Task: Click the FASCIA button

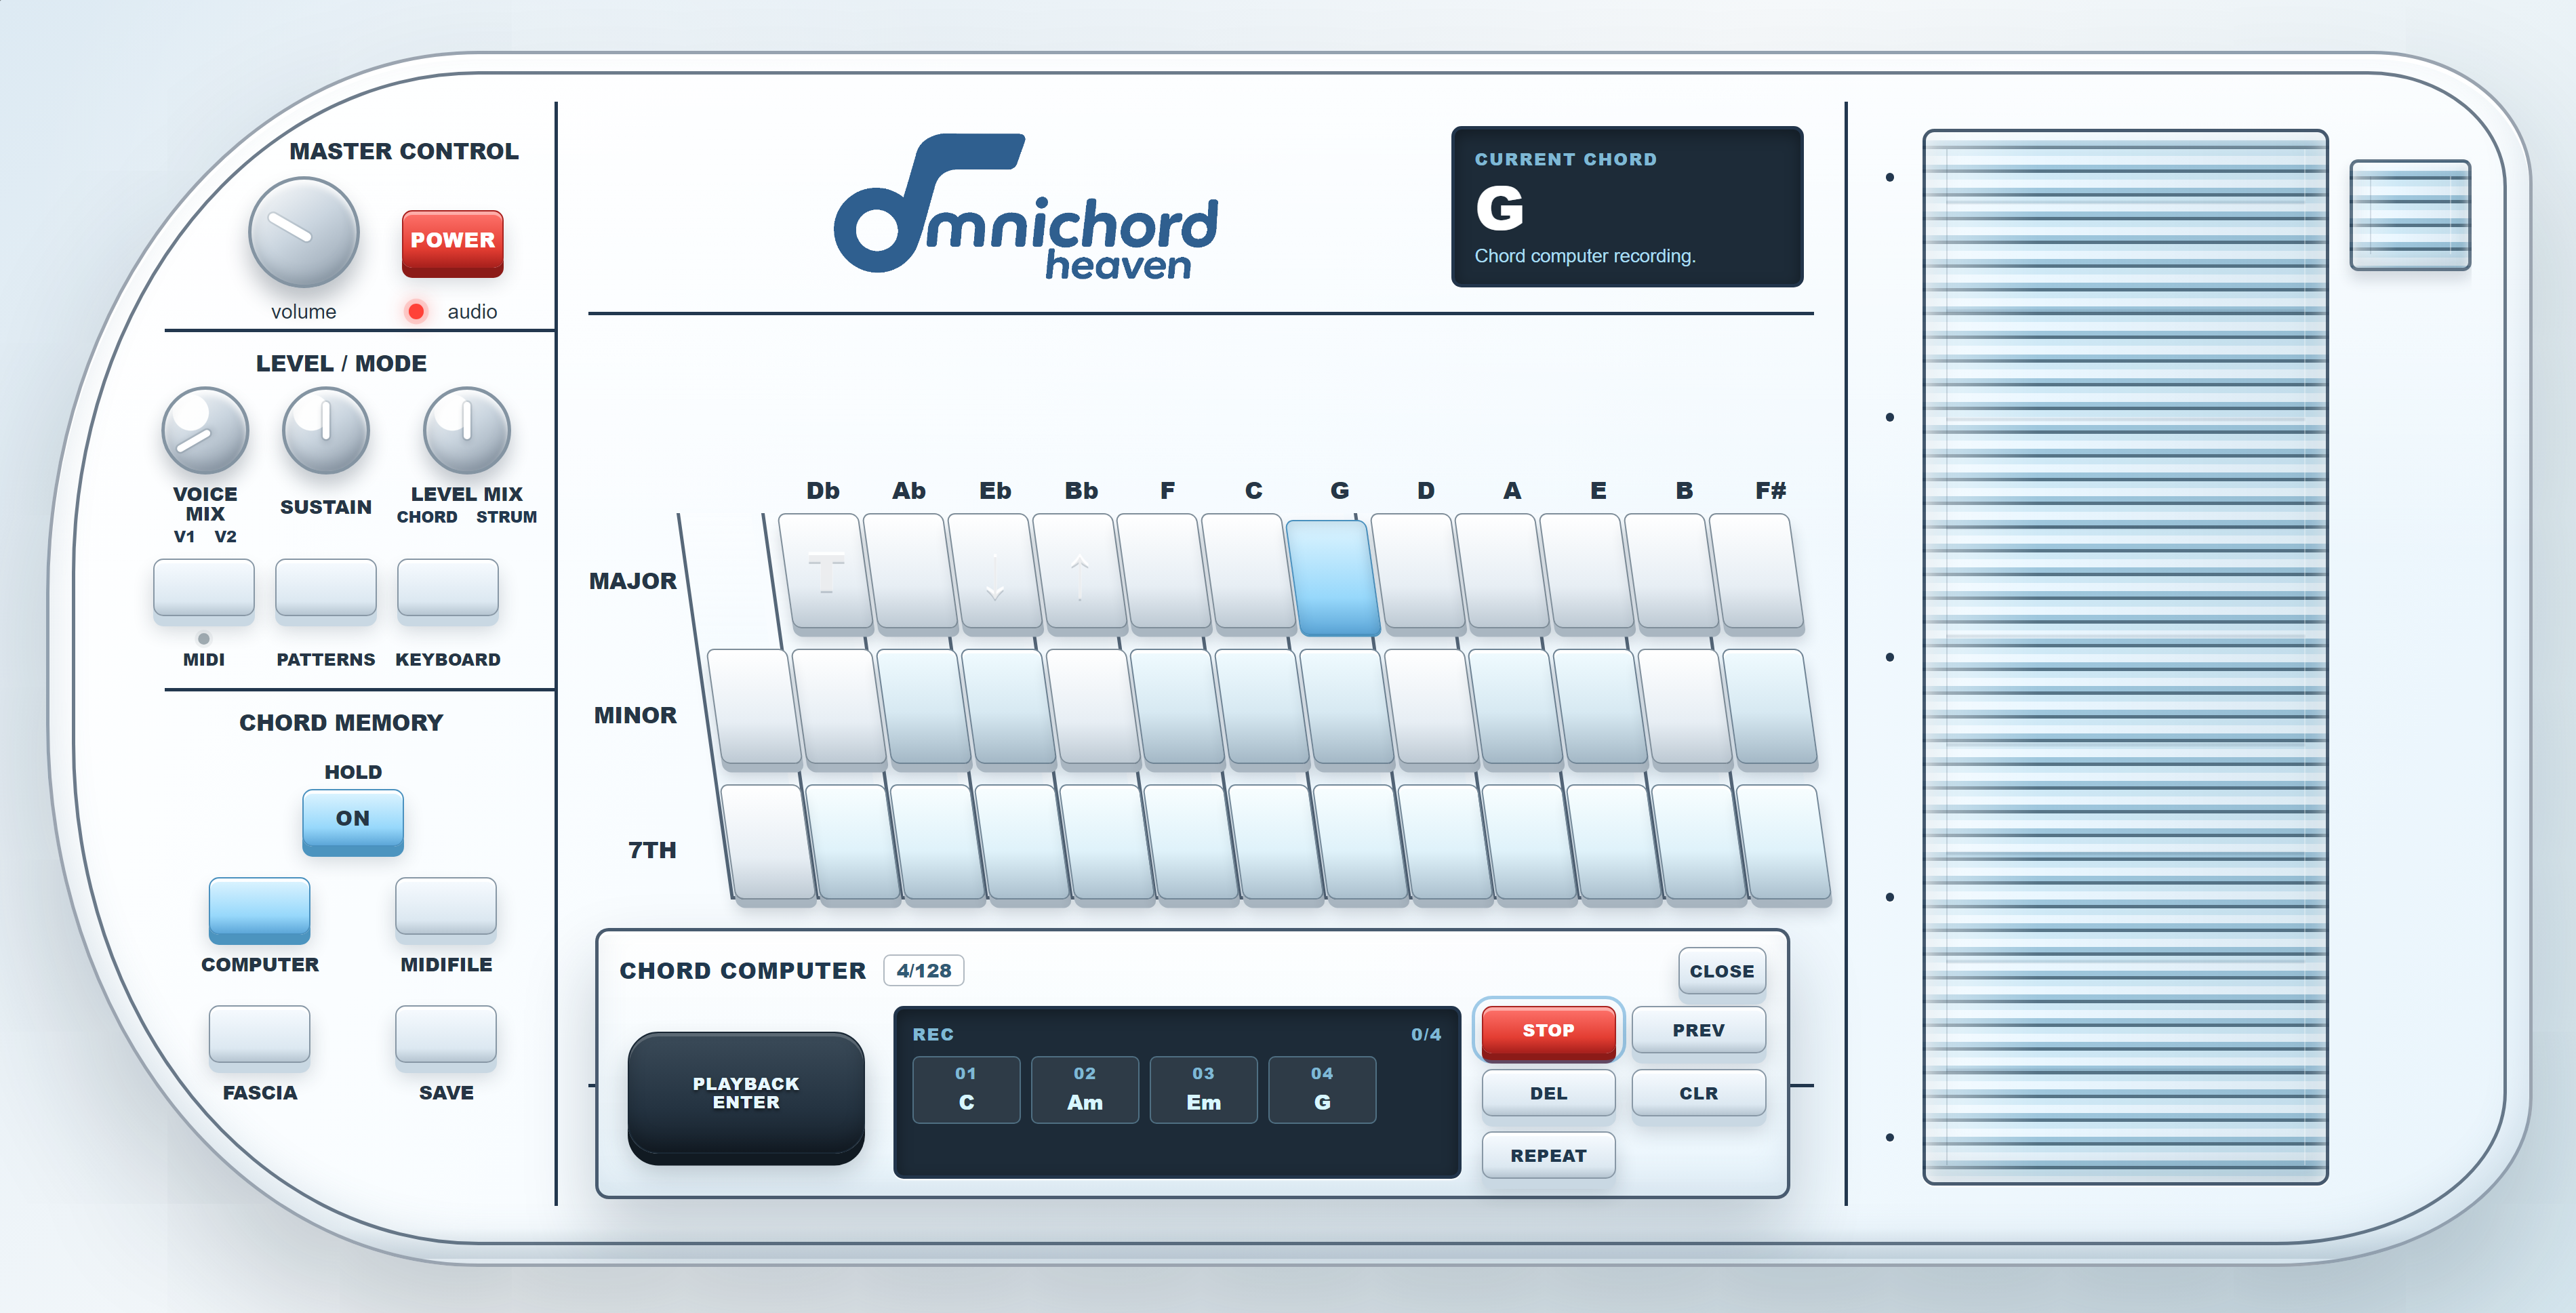Action: click(x=259, y=1036)
